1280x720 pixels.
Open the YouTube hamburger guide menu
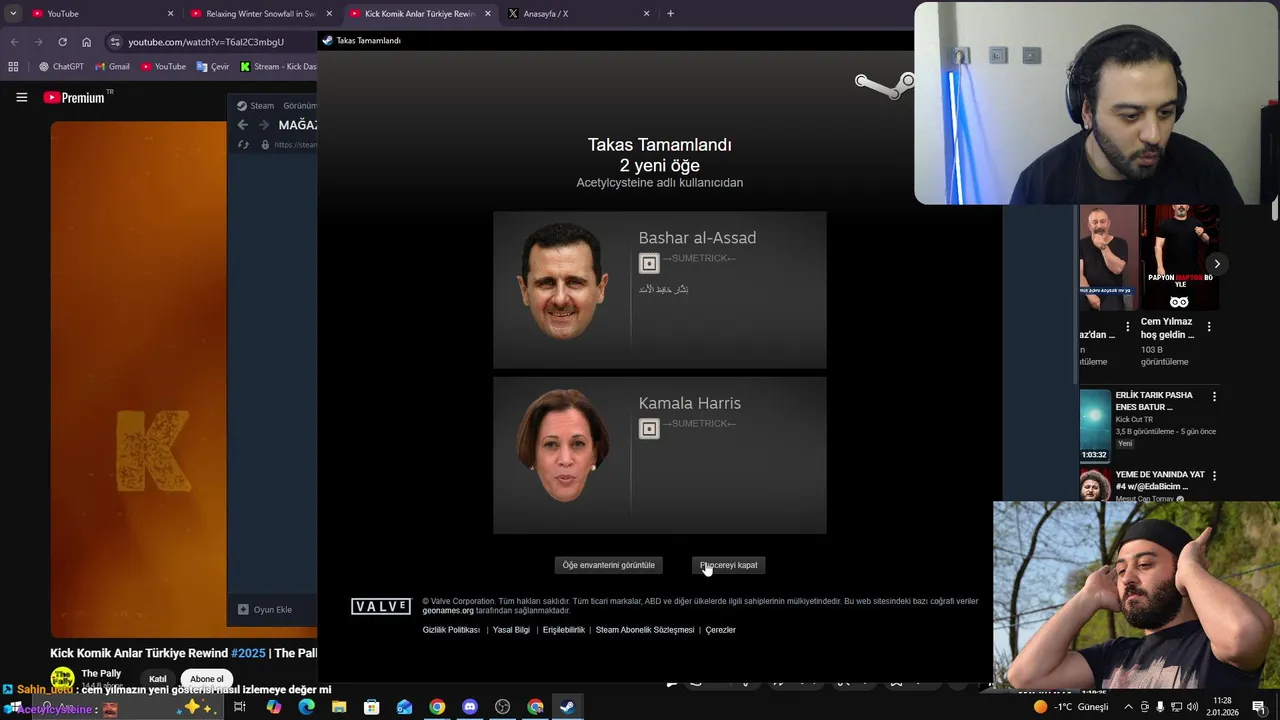[21, 97]
